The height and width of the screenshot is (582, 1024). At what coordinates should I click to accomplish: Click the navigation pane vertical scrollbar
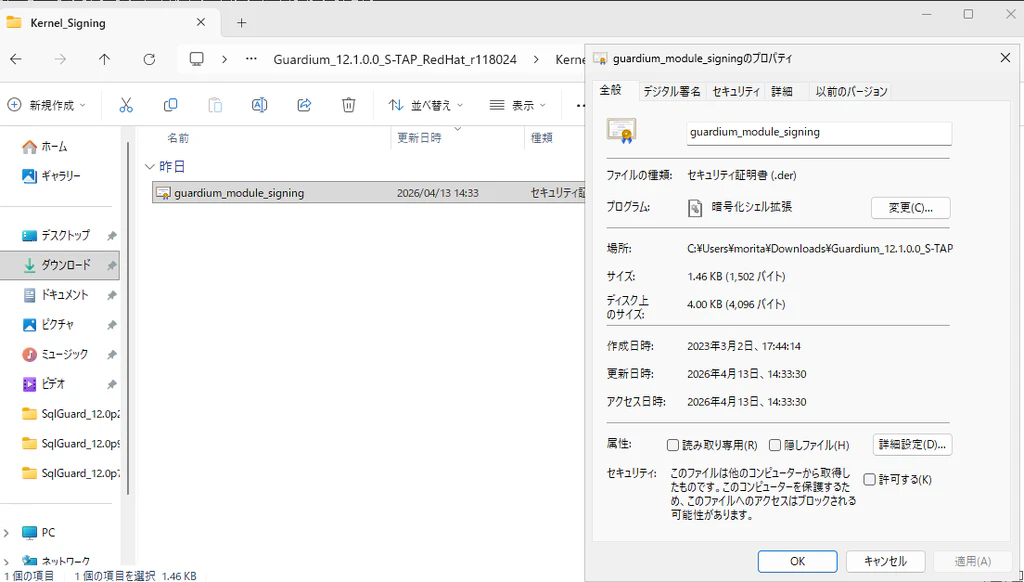pyautogui.click(x=129, y=320)
